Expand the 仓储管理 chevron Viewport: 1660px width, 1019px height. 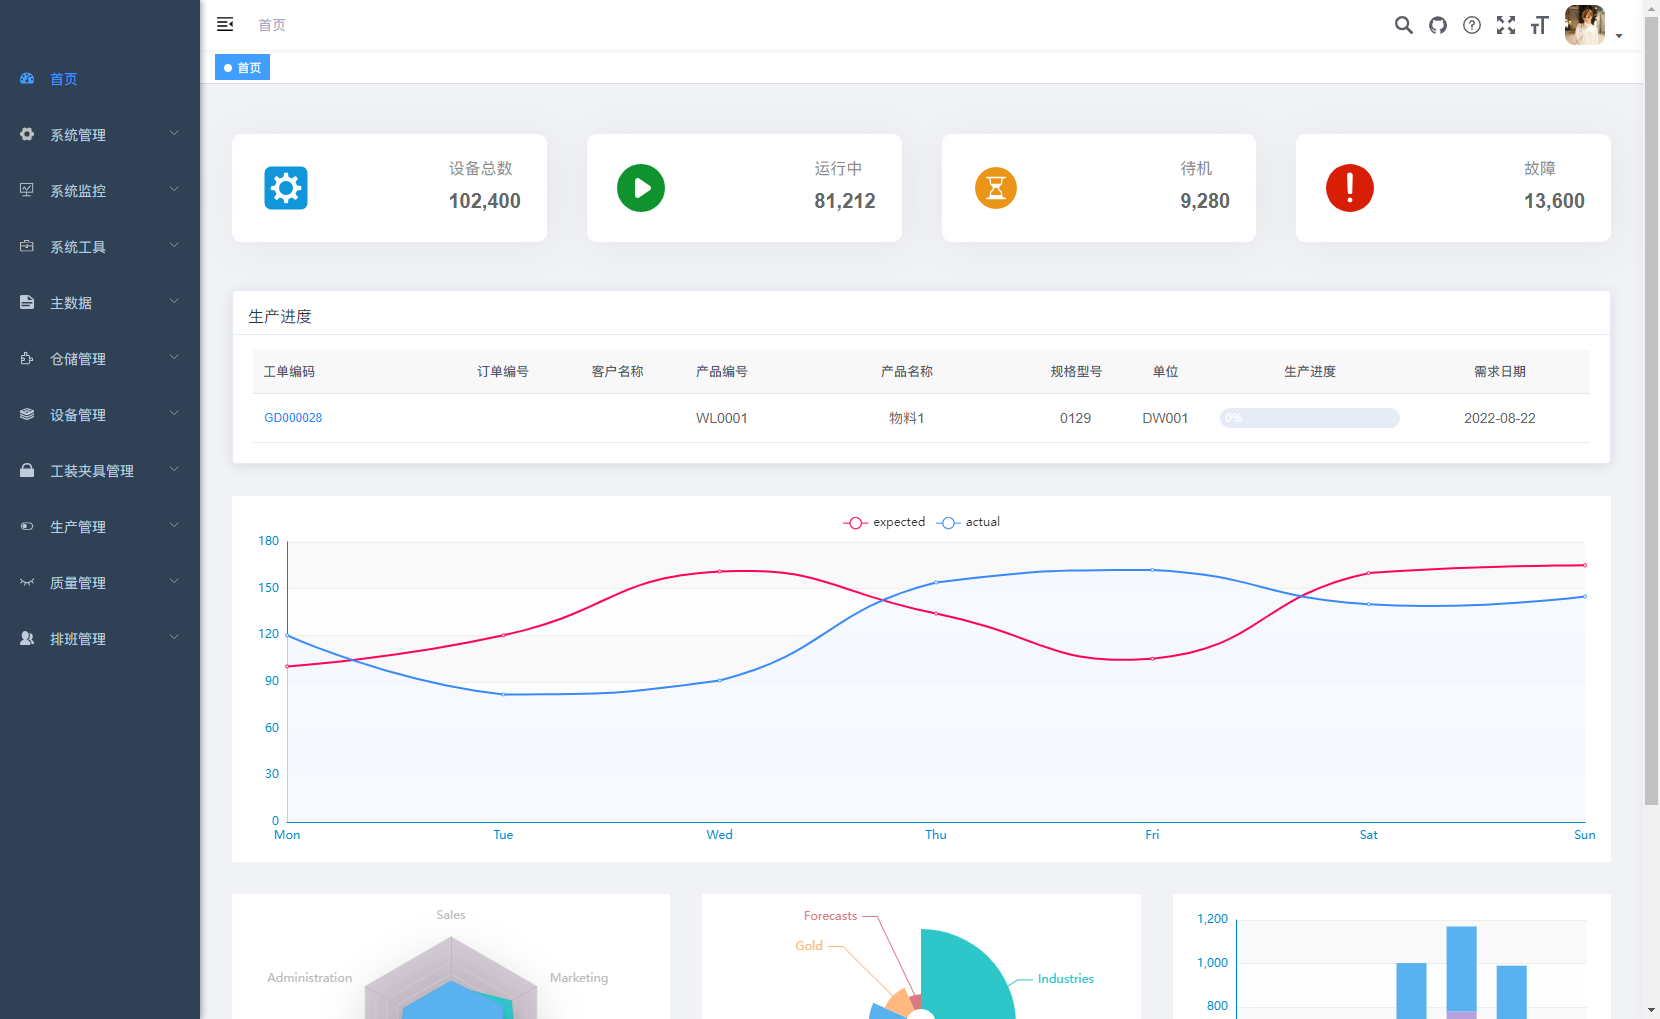[174, 357]
